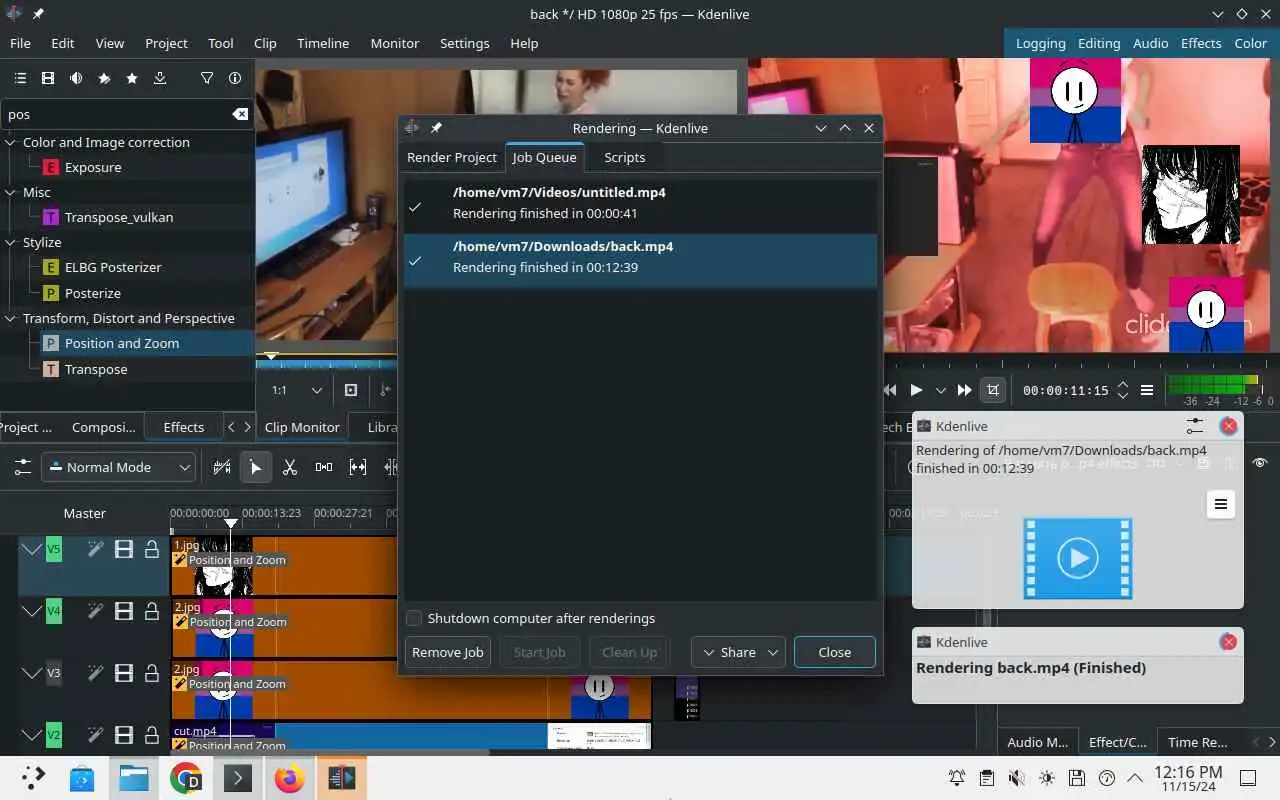Switch to the Scripts tab
1280x800 pixels.
click(624, 157)
